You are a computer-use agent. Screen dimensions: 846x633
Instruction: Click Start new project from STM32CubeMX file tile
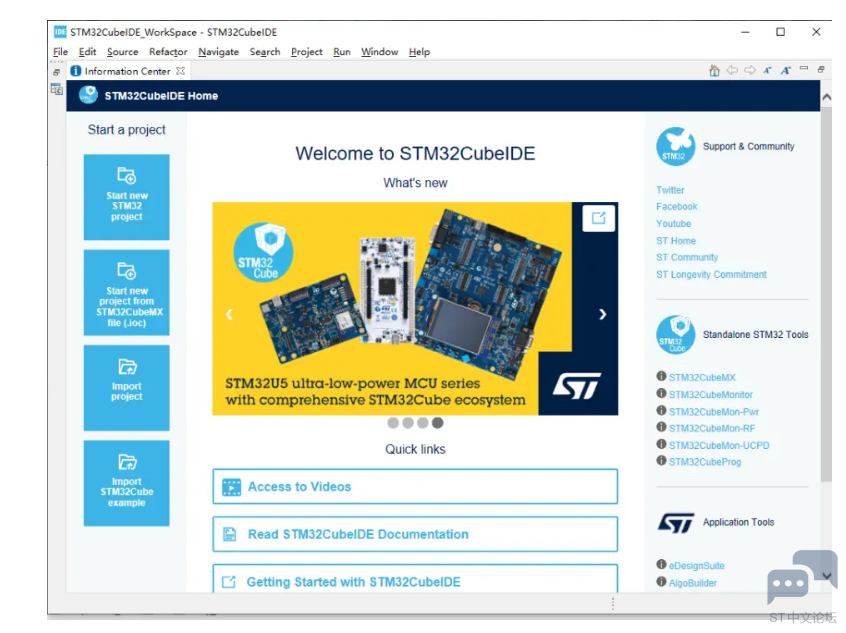tap(126, 292)
